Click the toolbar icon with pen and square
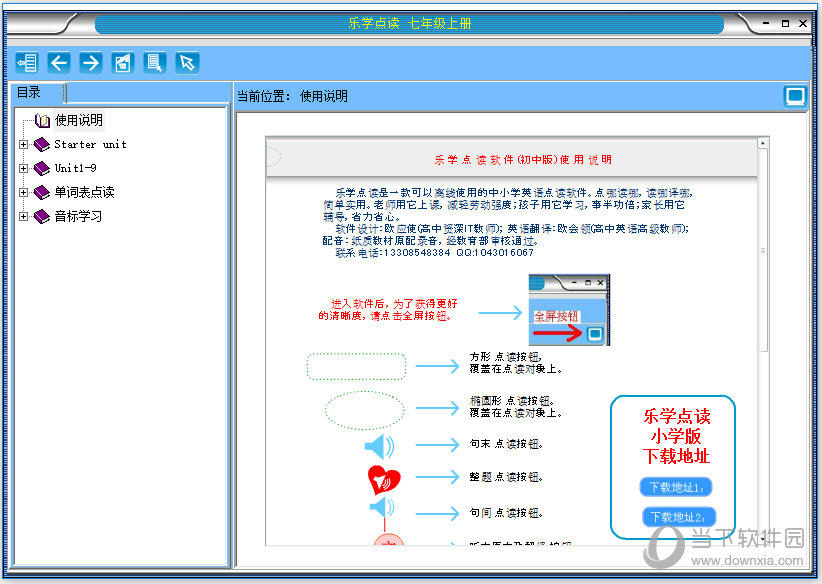Viewport: 822px width, 584px height. pyautogui.click(x=123, y=63)
